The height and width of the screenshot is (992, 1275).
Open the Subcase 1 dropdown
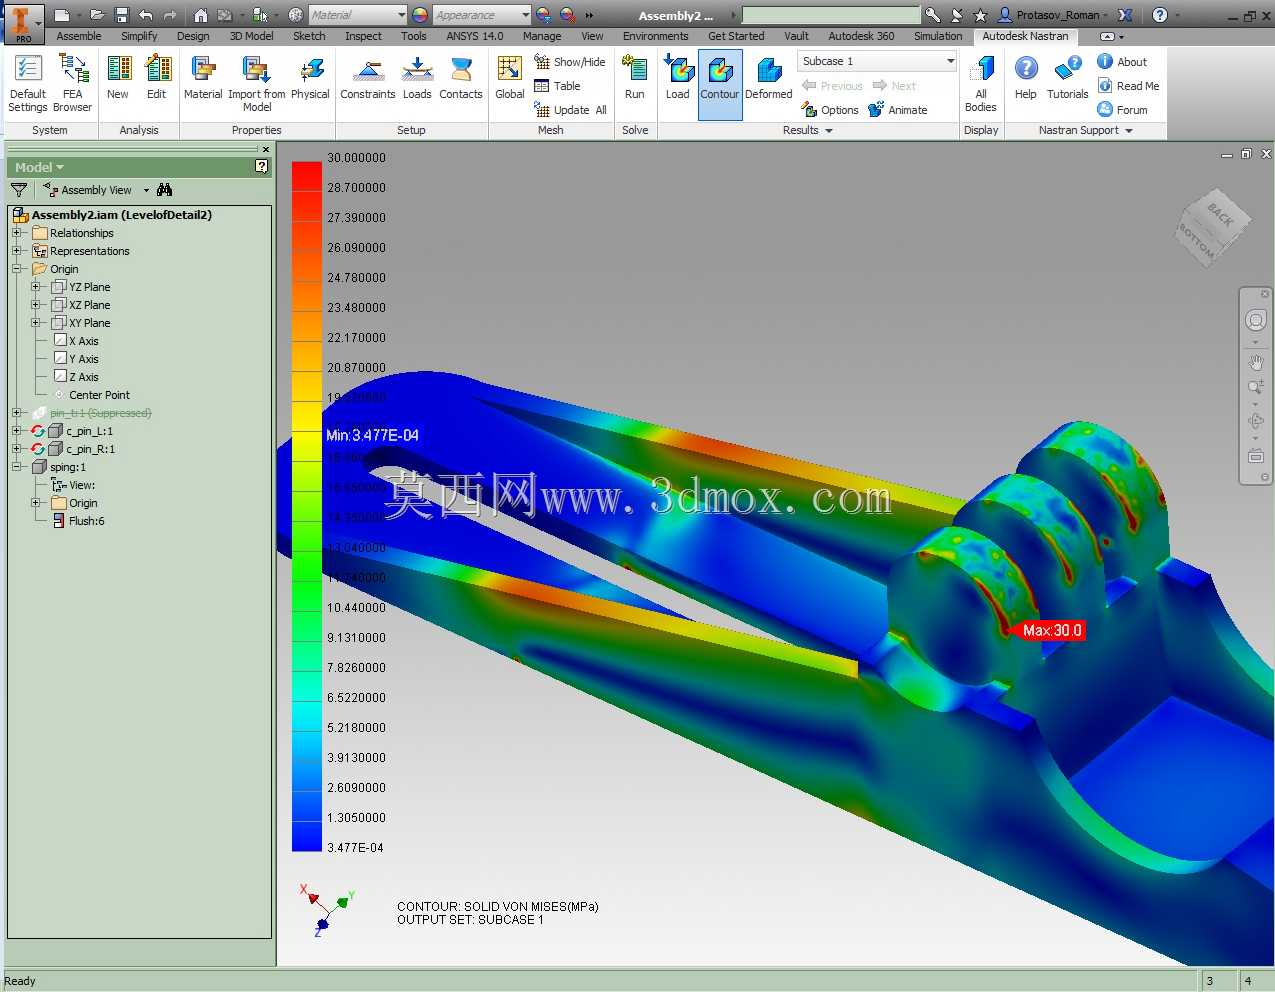[878, 61]
